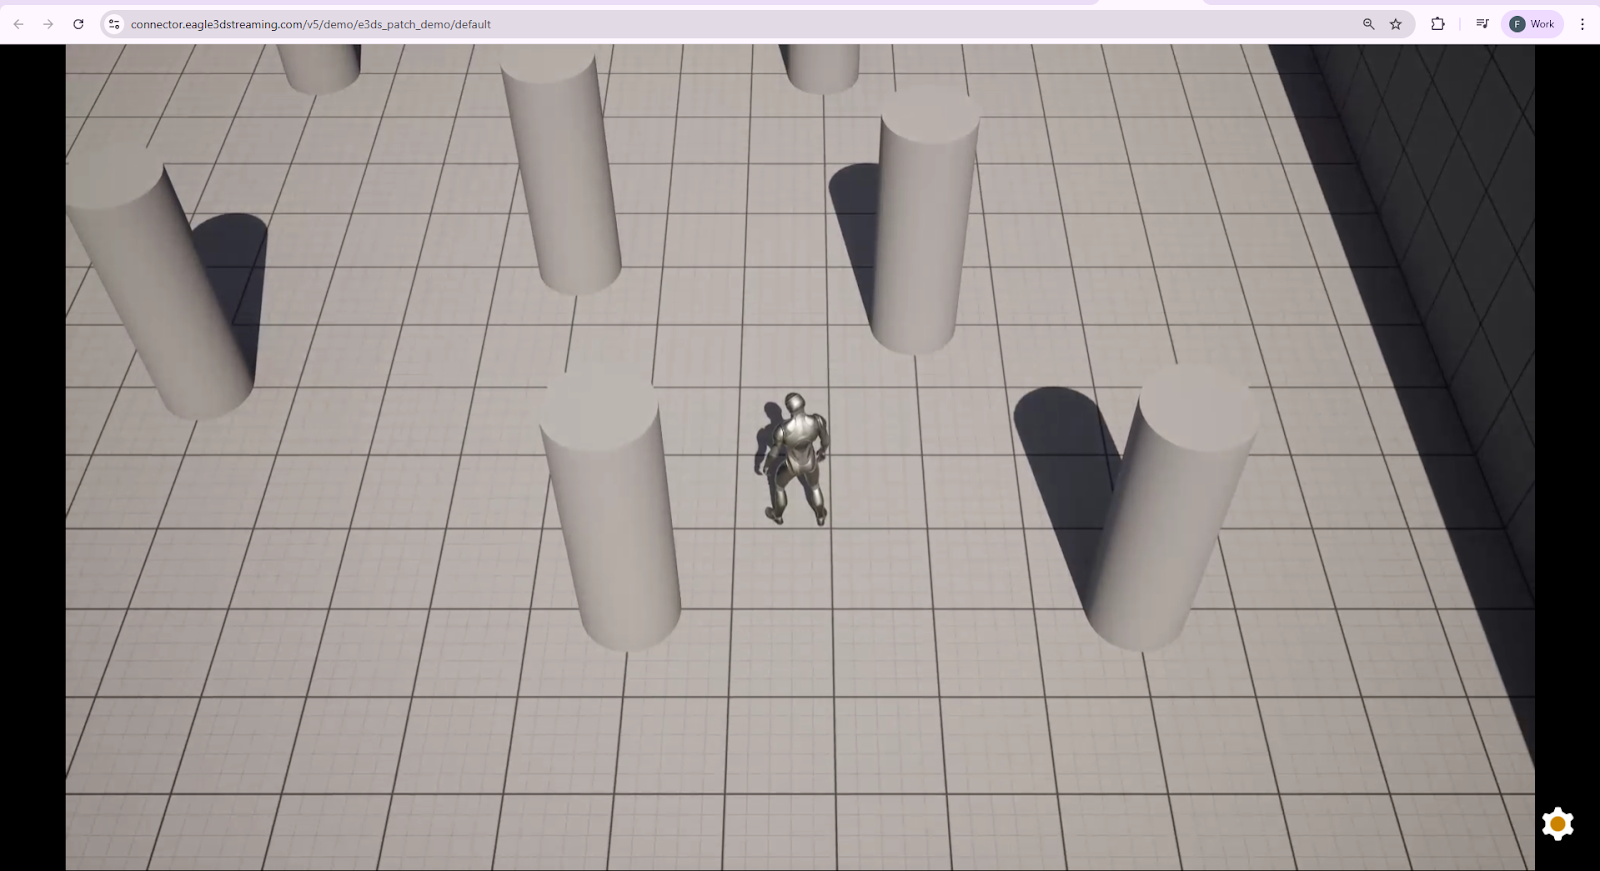Click the tall cylinder at top center-left
1600x871 pixels.
(562, 170)
